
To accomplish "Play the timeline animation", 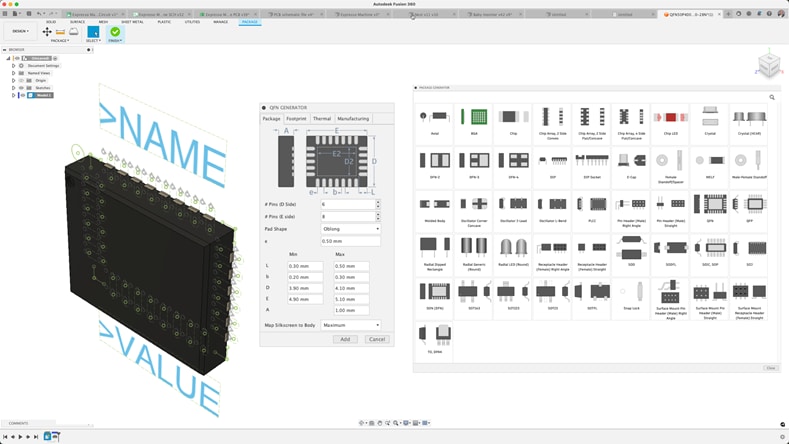I will click(x=20, y=437).
